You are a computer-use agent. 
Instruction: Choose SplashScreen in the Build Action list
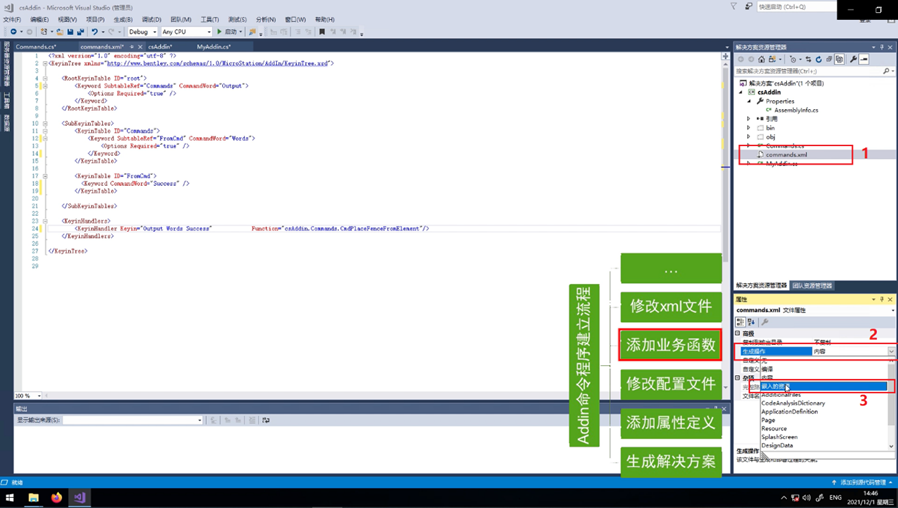[x=779, y=437]
